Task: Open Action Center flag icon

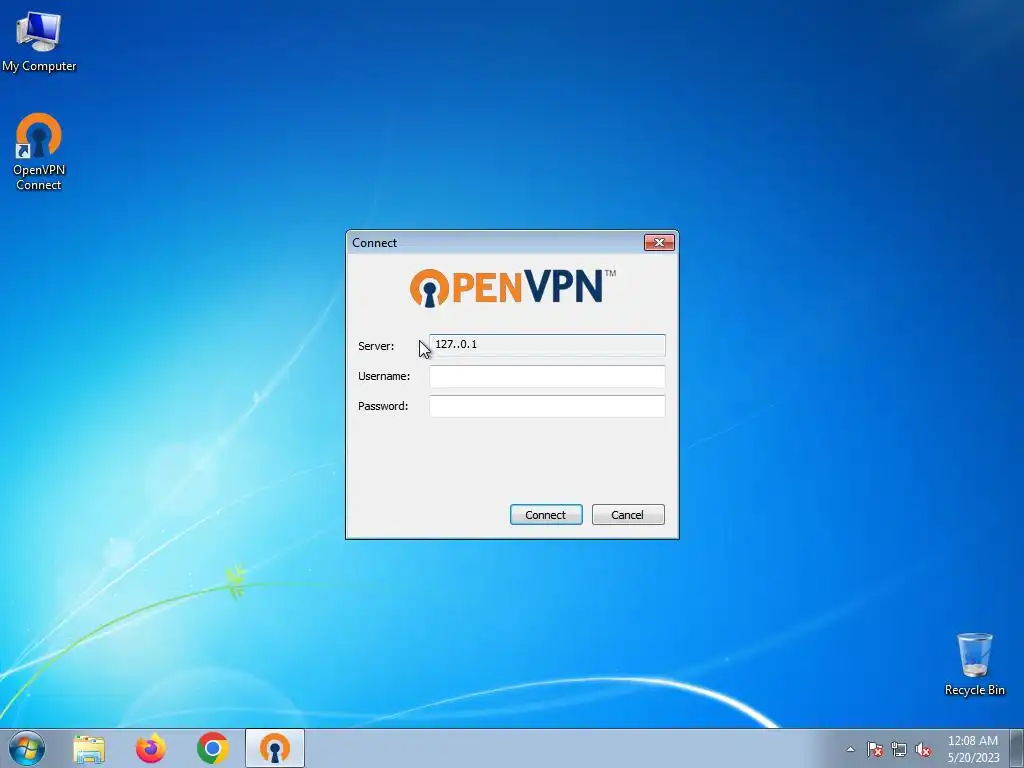Action: [875, 749]
